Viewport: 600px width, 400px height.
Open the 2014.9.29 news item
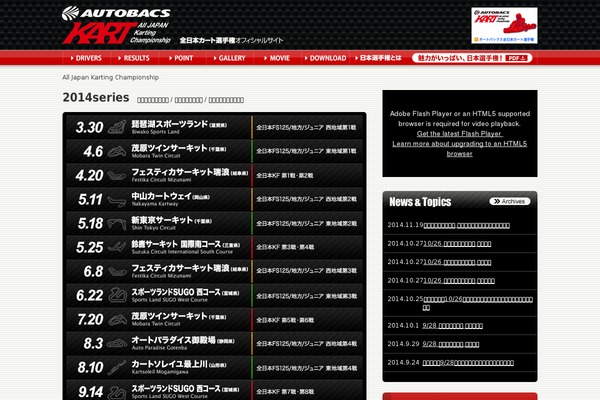(450, 344)
